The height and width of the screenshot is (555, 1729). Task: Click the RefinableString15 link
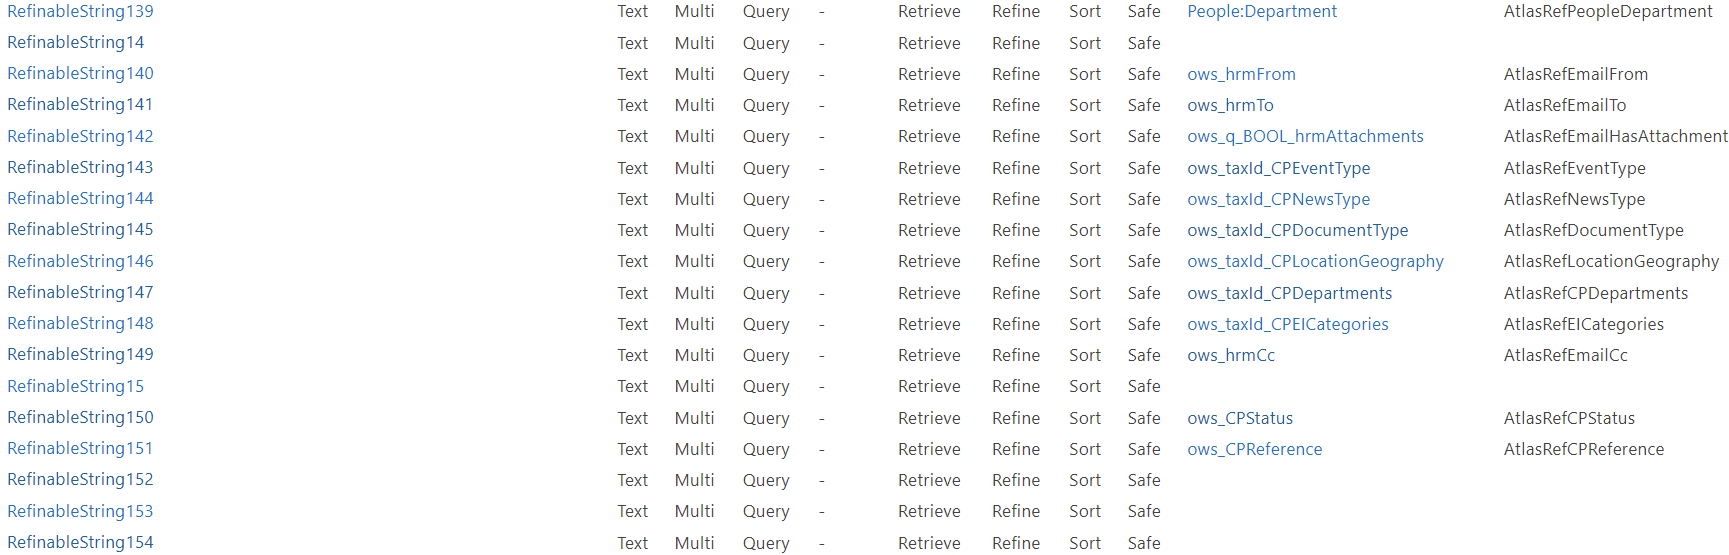click(75, 387)
